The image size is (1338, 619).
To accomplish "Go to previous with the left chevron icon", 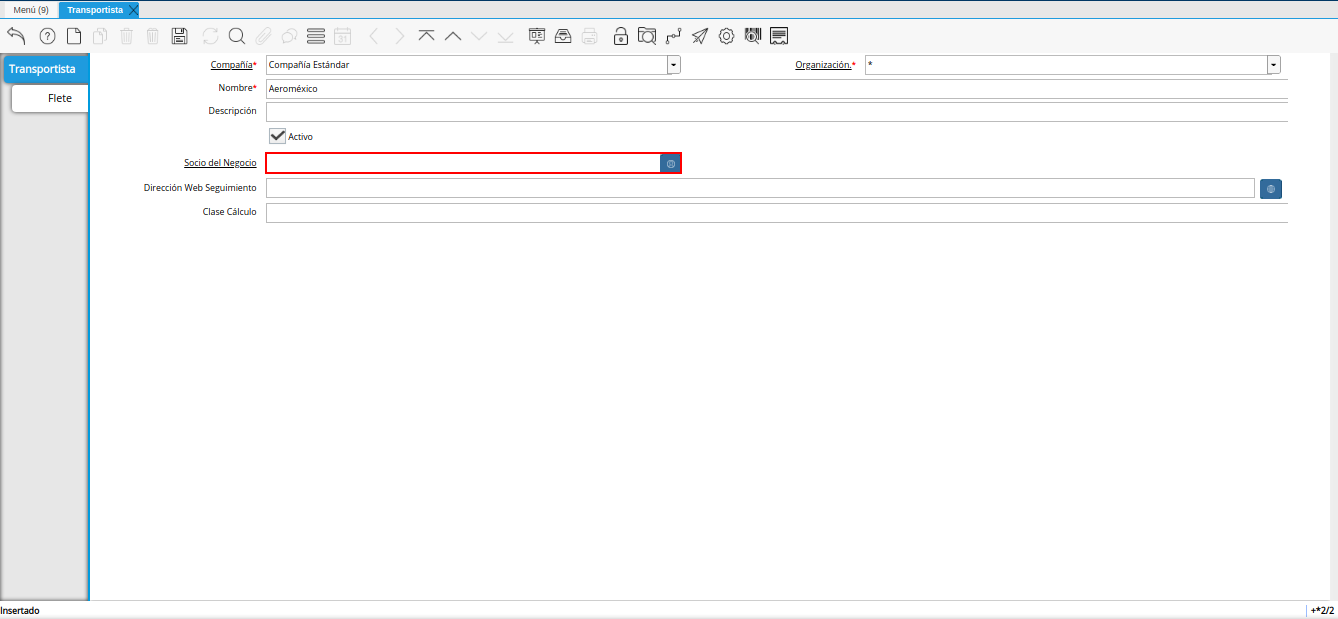I will click(x=374, y=36).
